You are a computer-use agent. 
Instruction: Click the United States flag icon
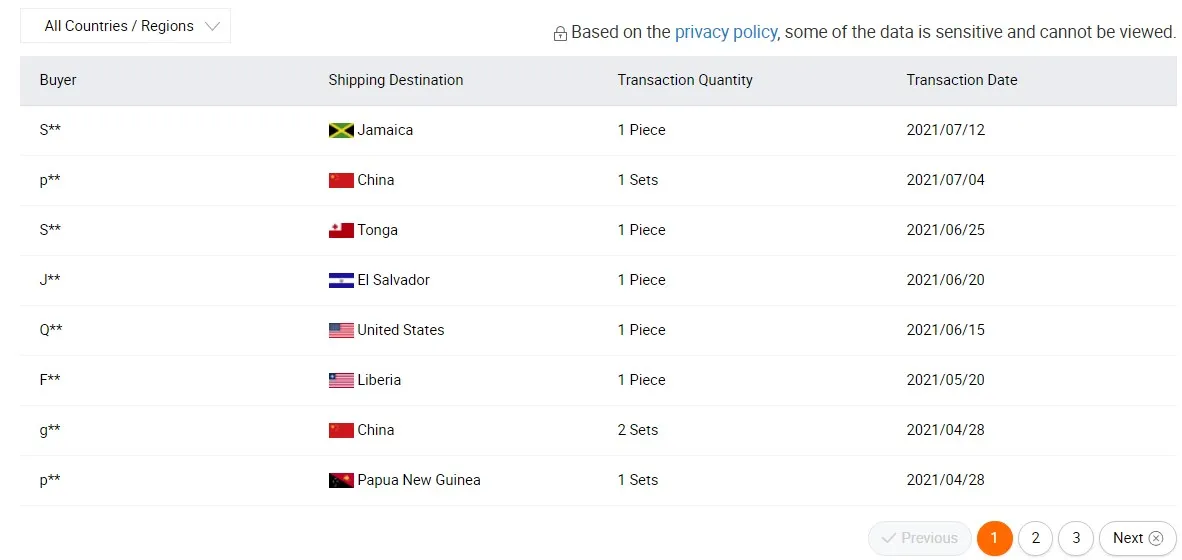(x=341, y=331)
